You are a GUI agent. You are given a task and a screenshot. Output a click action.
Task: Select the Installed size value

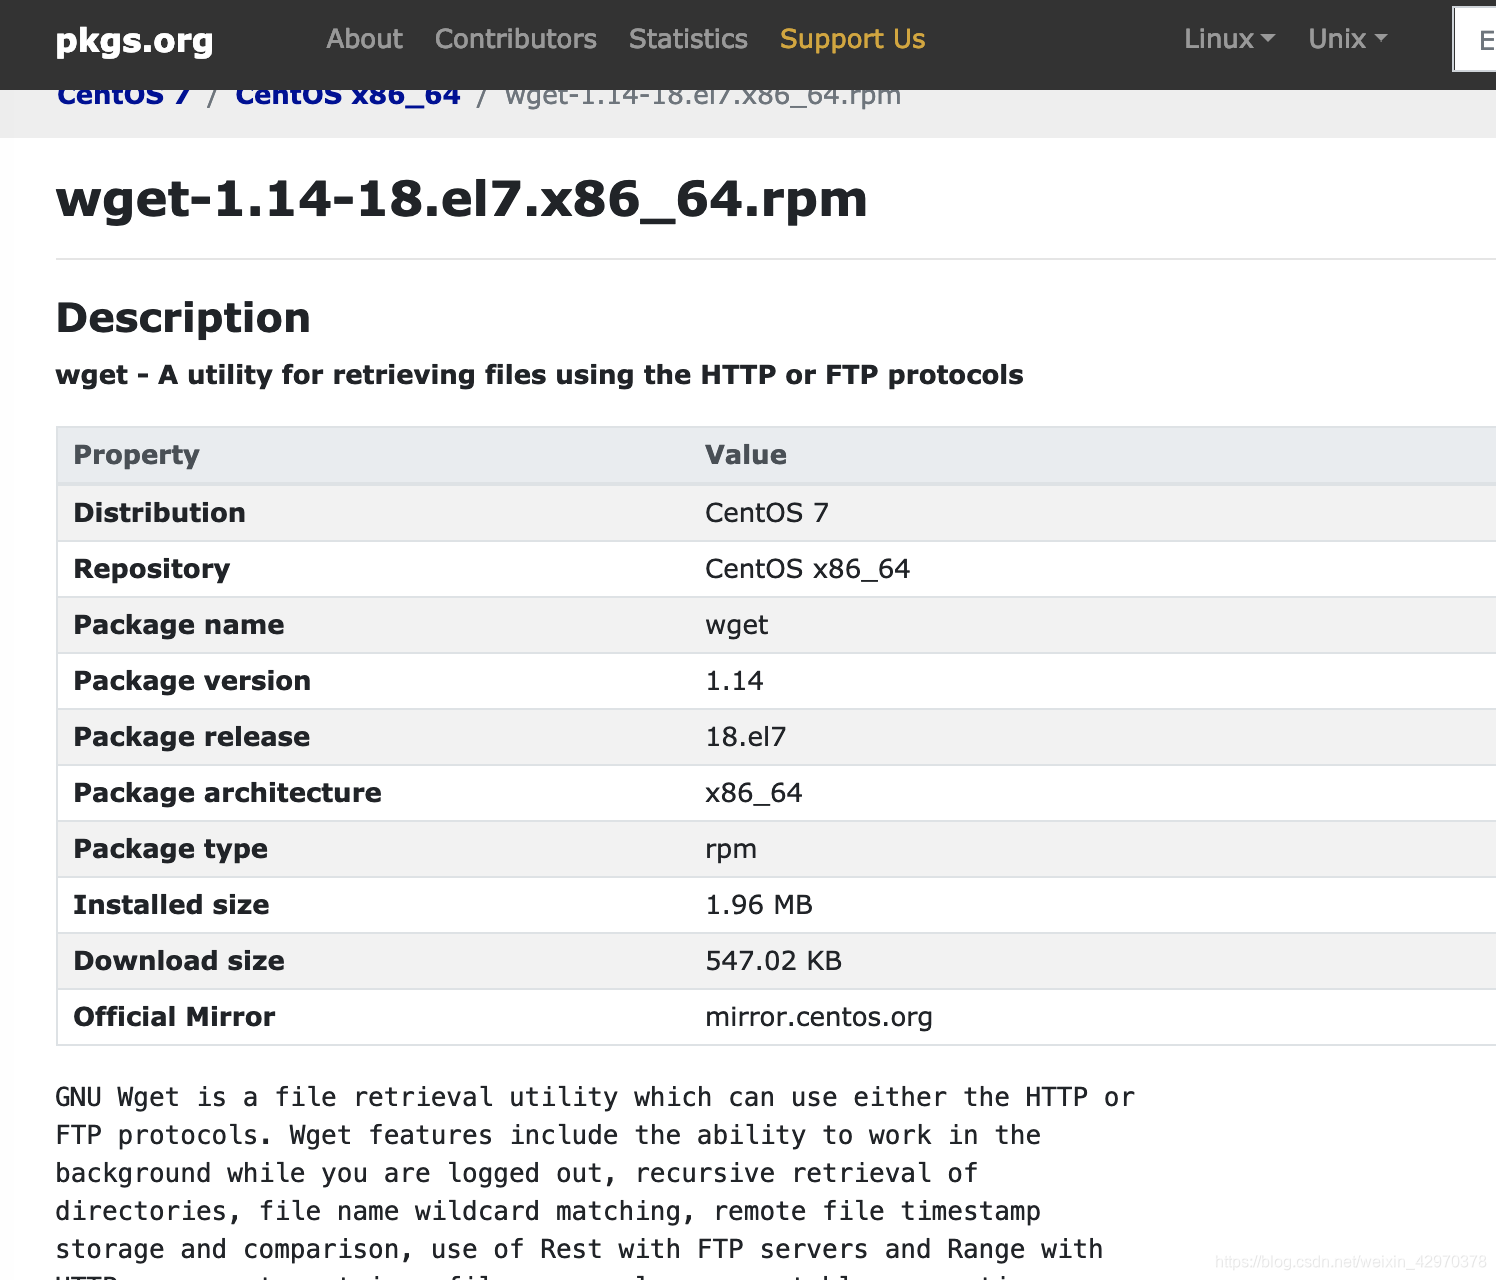pyautogui.click(x=758, y=905)
